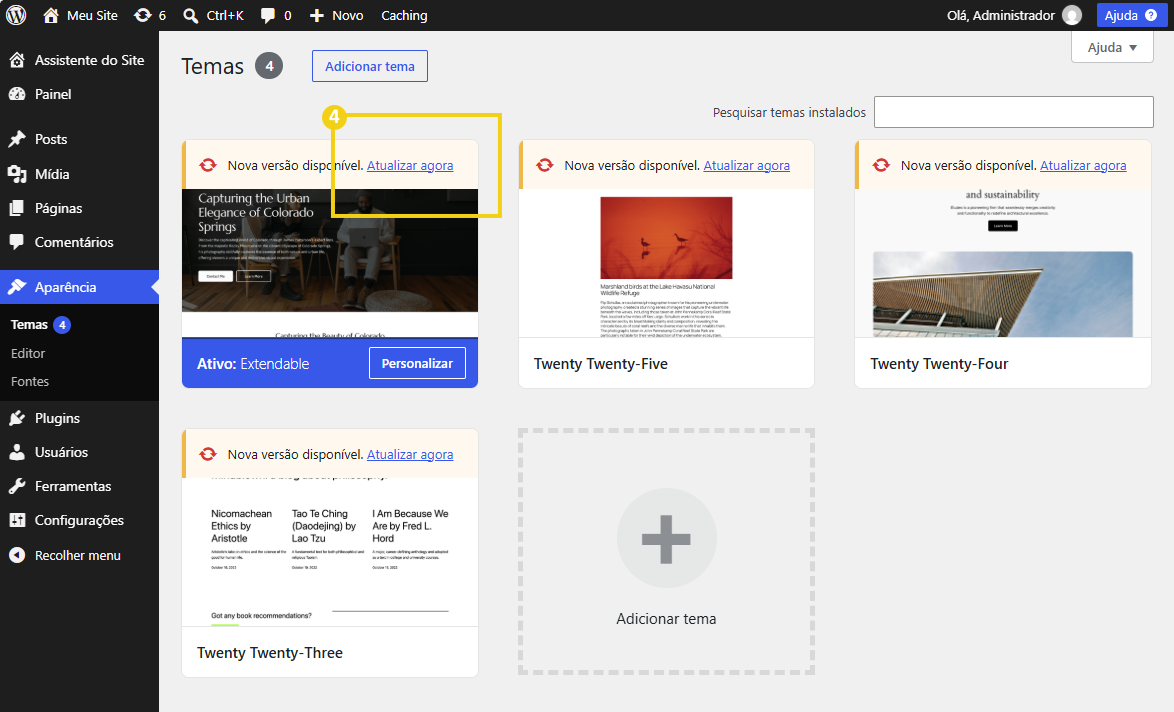This screenshot has height=712, width=1174.
Task: Click Atualizar agora for Twenty Twenty-Three
Action: (x=410, y=454)
